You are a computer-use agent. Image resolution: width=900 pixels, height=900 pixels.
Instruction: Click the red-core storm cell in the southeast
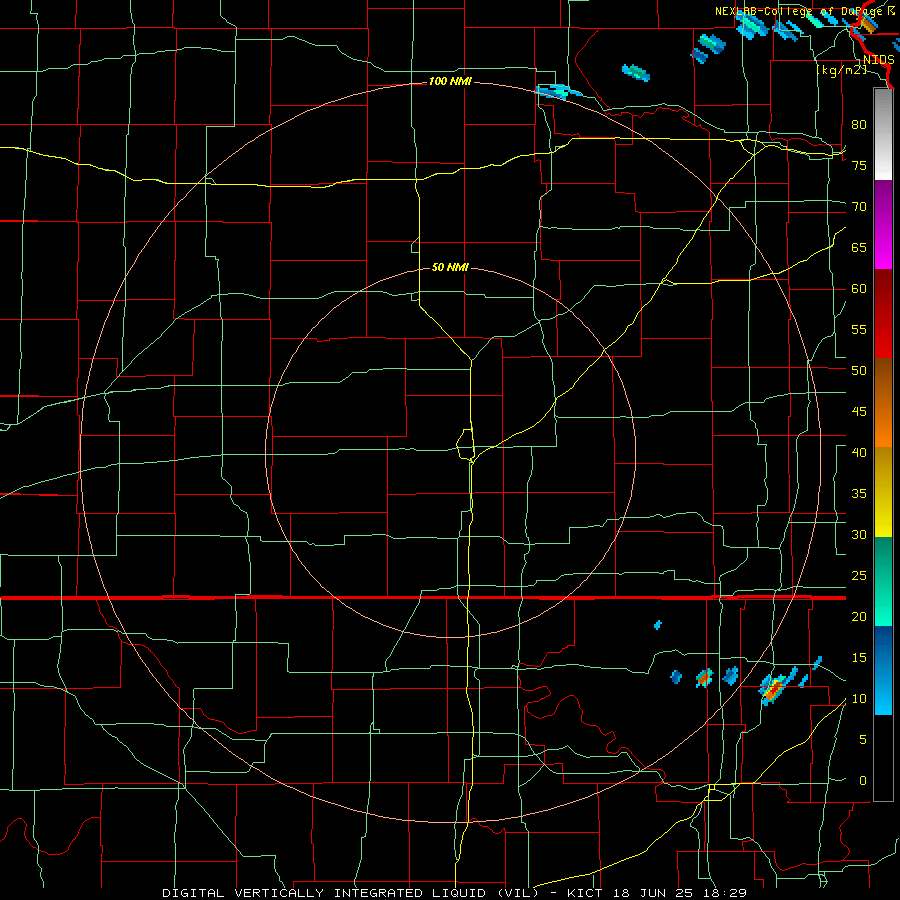[x=774, y=688]
